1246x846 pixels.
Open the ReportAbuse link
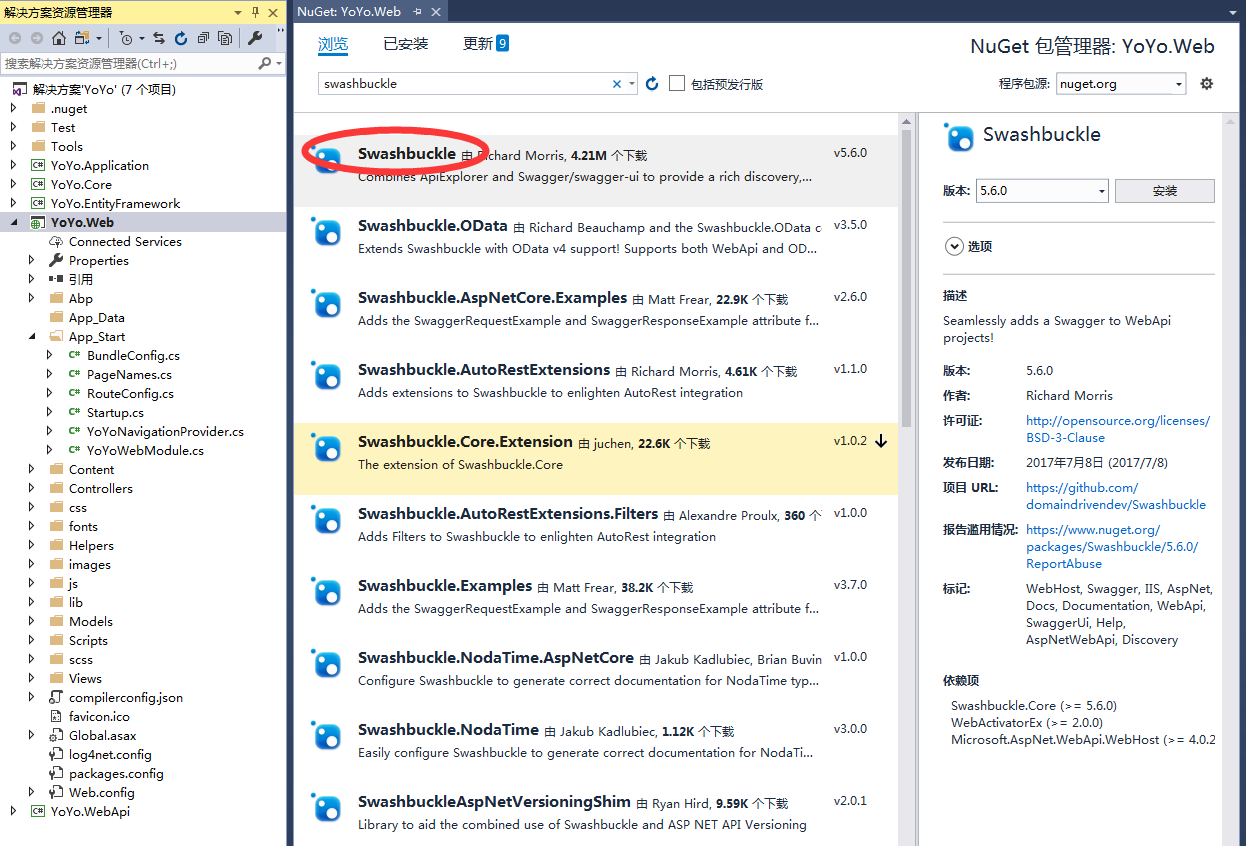click(1112, 547)
